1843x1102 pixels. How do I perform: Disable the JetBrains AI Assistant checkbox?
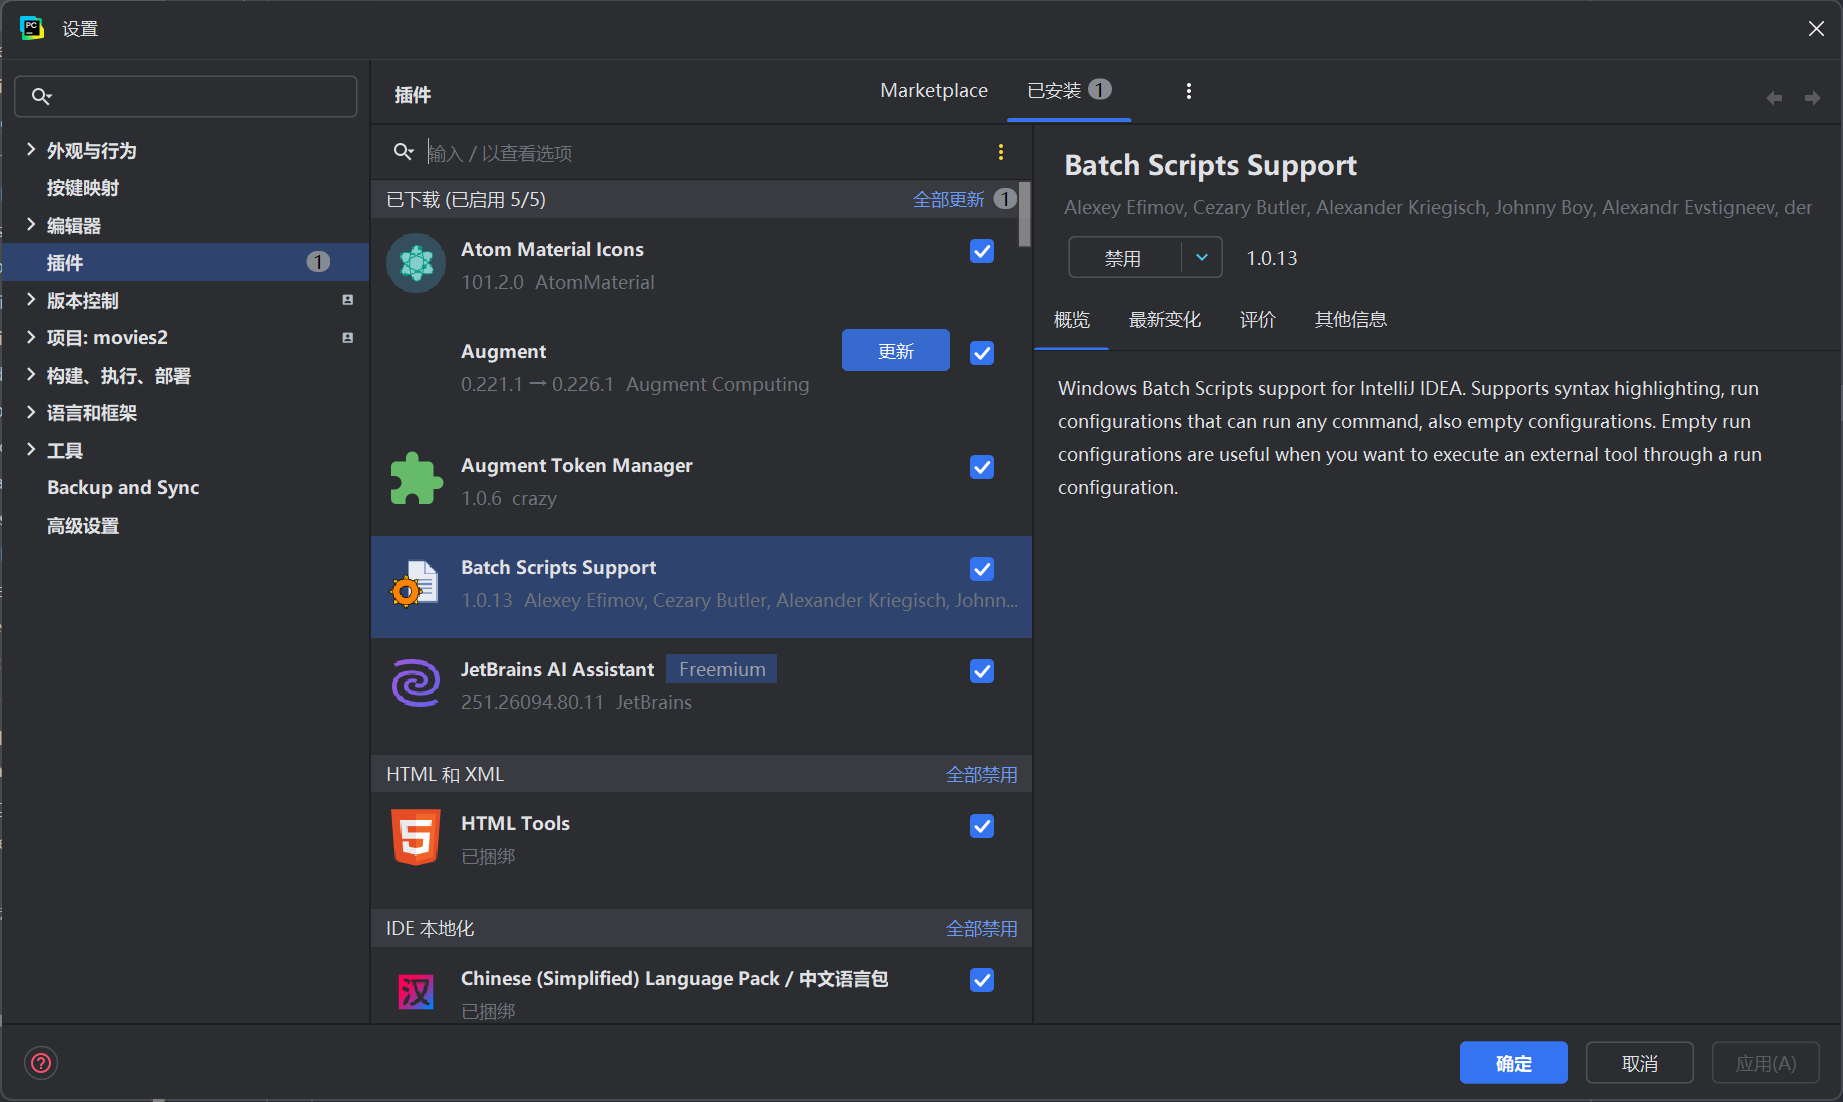tap(982, 671)
